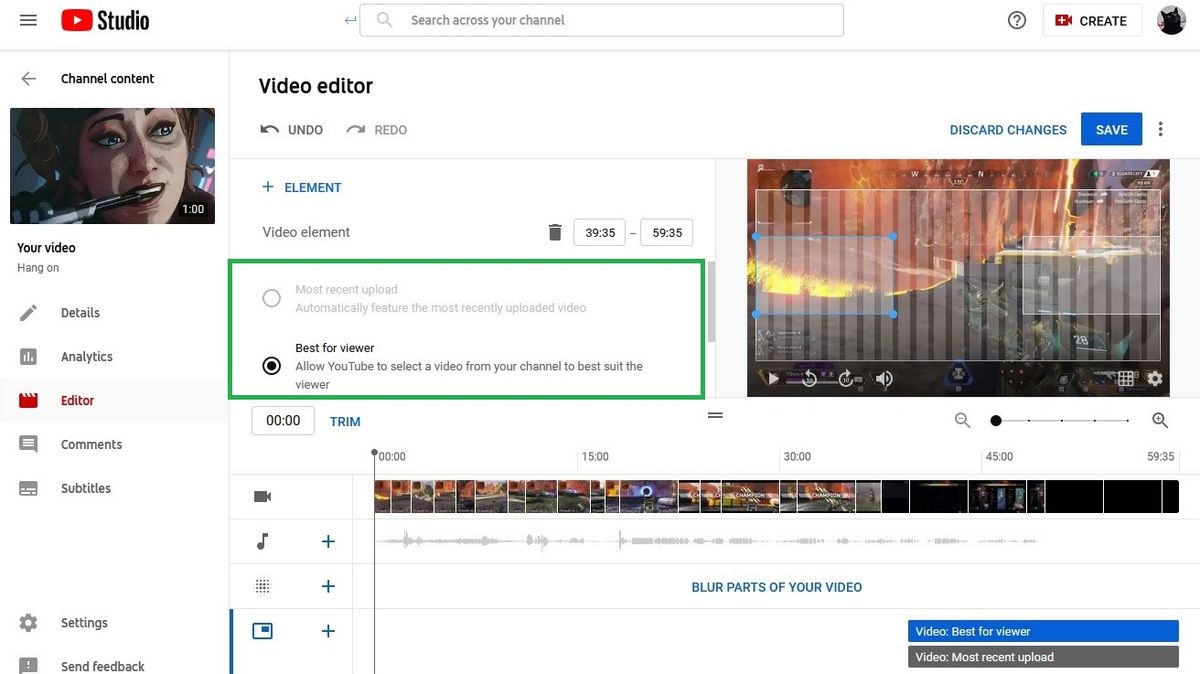The image size is (1200, 674).
Task: Click the search across your channel field
Action: [x=601, y=20]
